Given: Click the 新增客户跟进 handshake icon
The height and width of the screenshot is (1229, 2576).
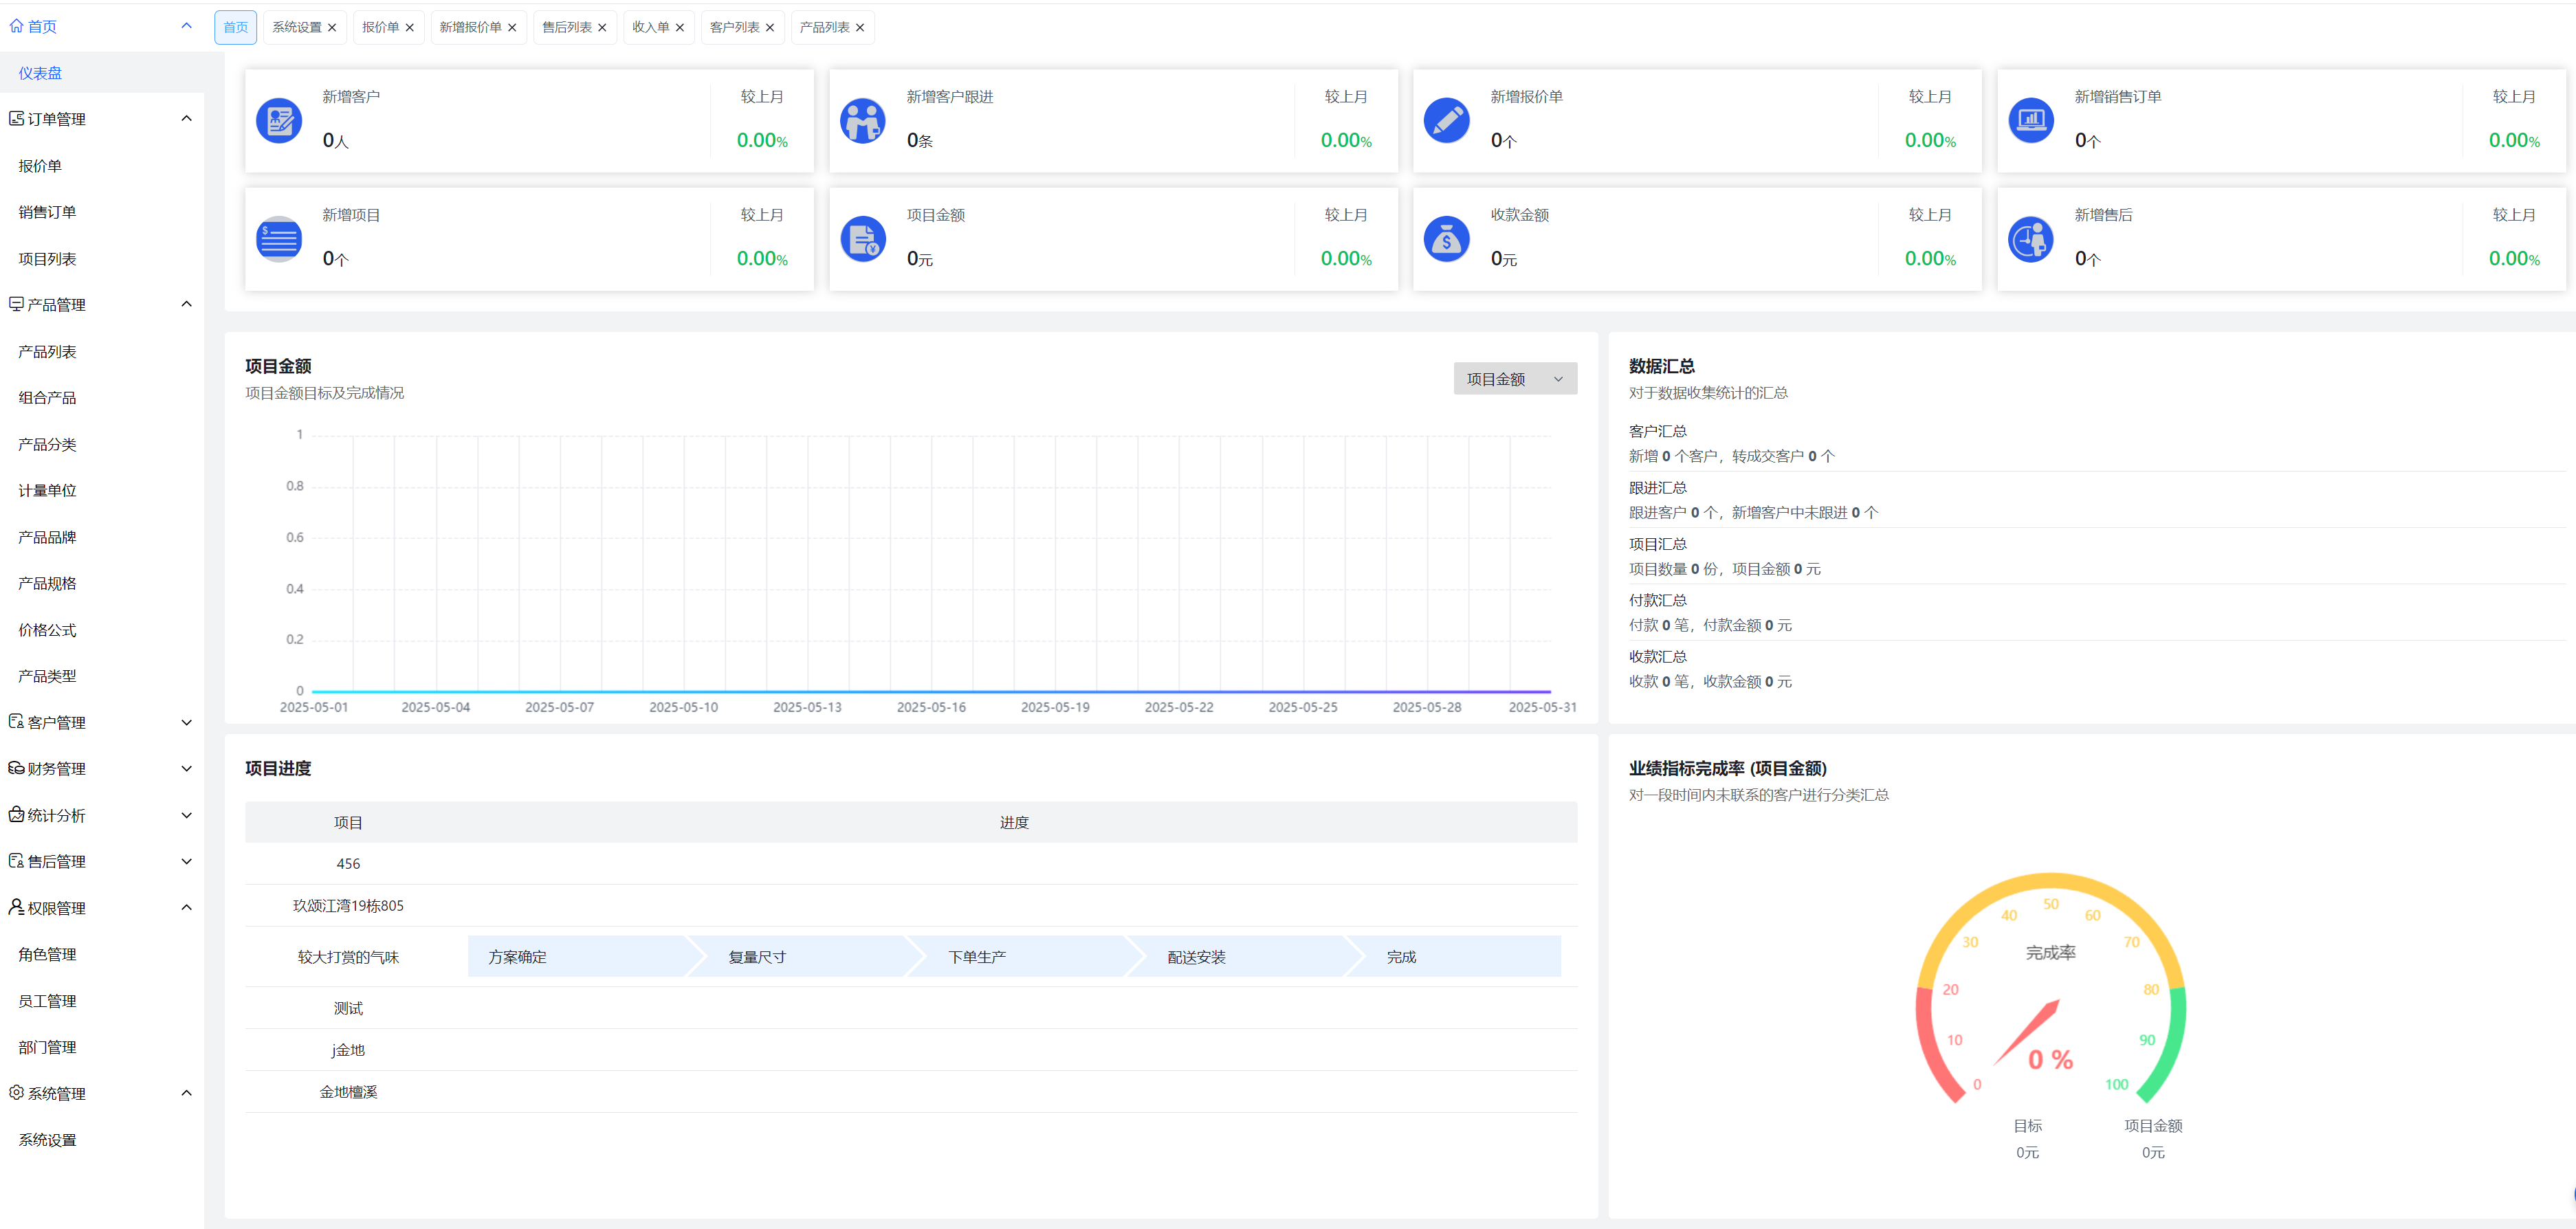Looking at the screenshot, I should tap(862, 121).
